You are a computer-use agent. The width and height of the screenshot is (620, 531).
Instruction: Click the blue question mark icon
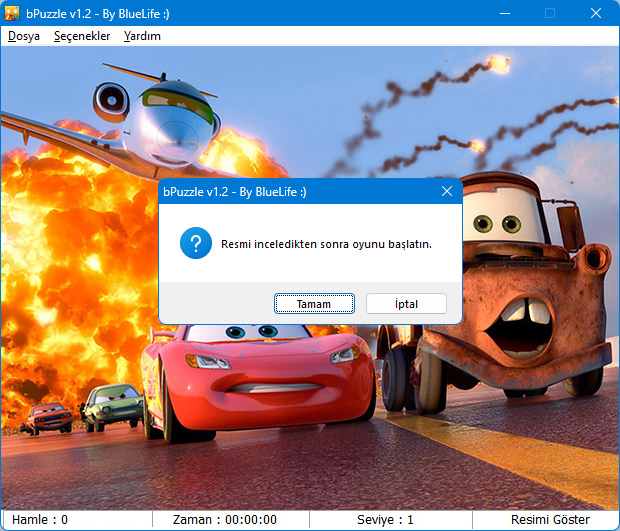[196, 243]
